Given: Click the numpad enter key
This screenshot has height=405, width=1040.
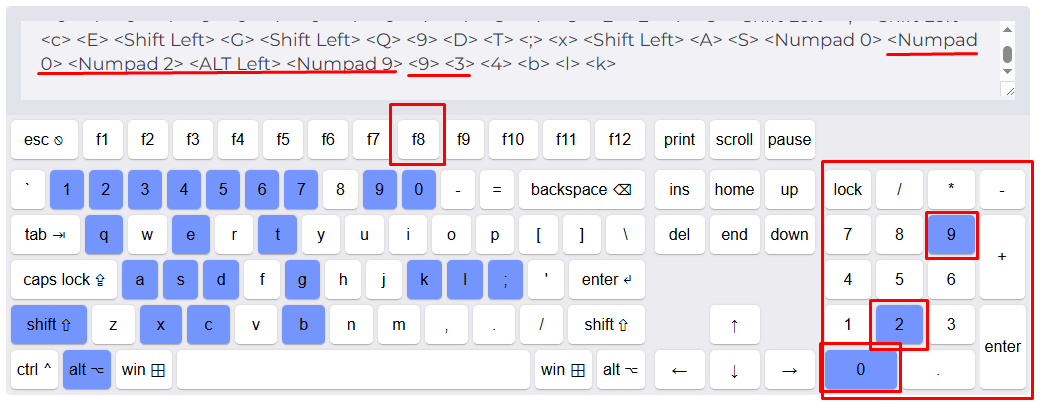Looking at the screenshot, I should [1002, 347].
